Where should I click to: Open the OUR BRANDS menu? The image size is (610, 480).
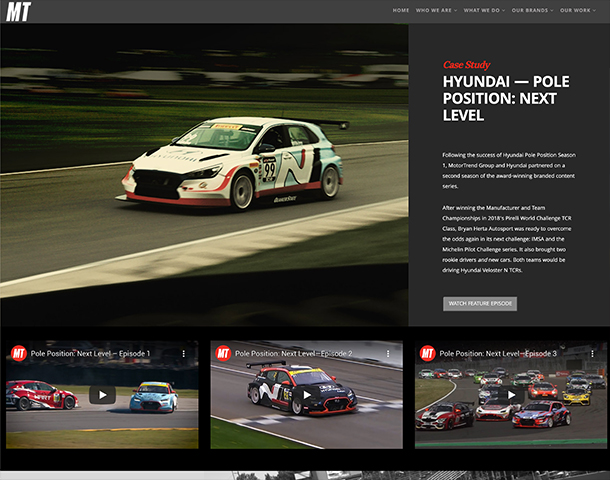(529, 11)
